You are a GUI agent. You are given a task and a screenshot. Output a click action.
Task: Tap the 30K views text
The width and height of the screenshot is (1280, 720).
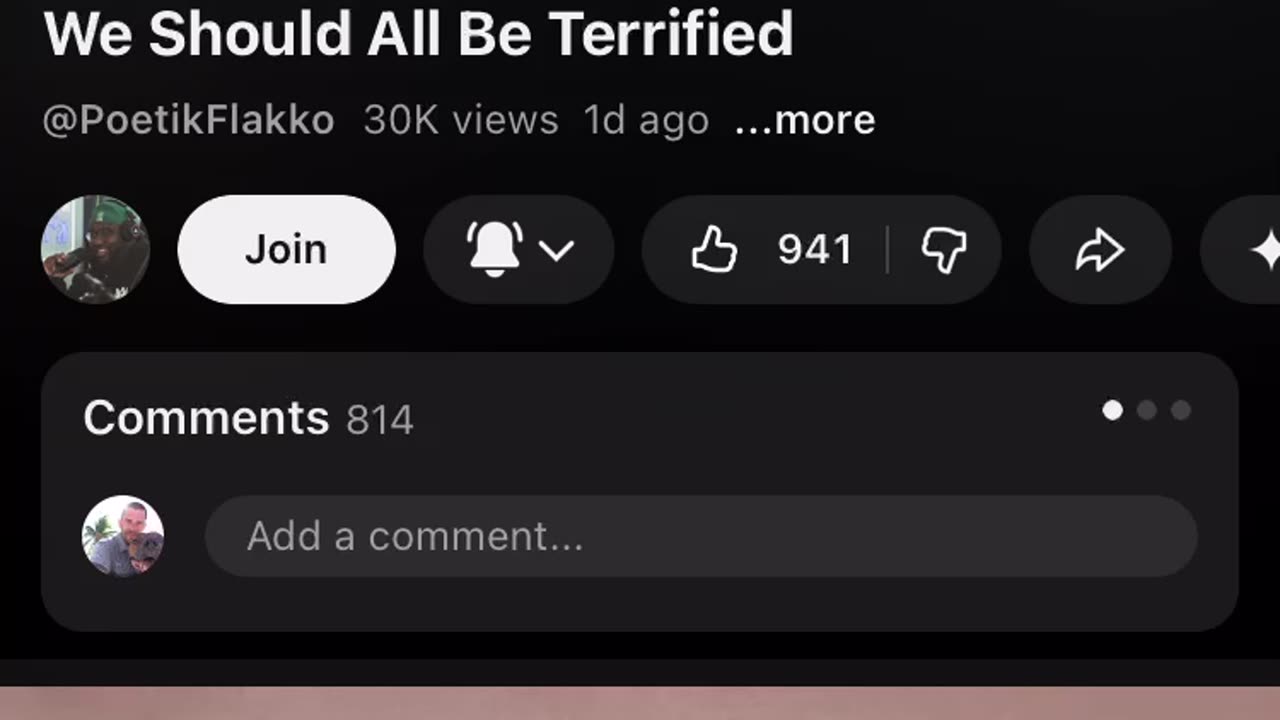tap(461, 120)
